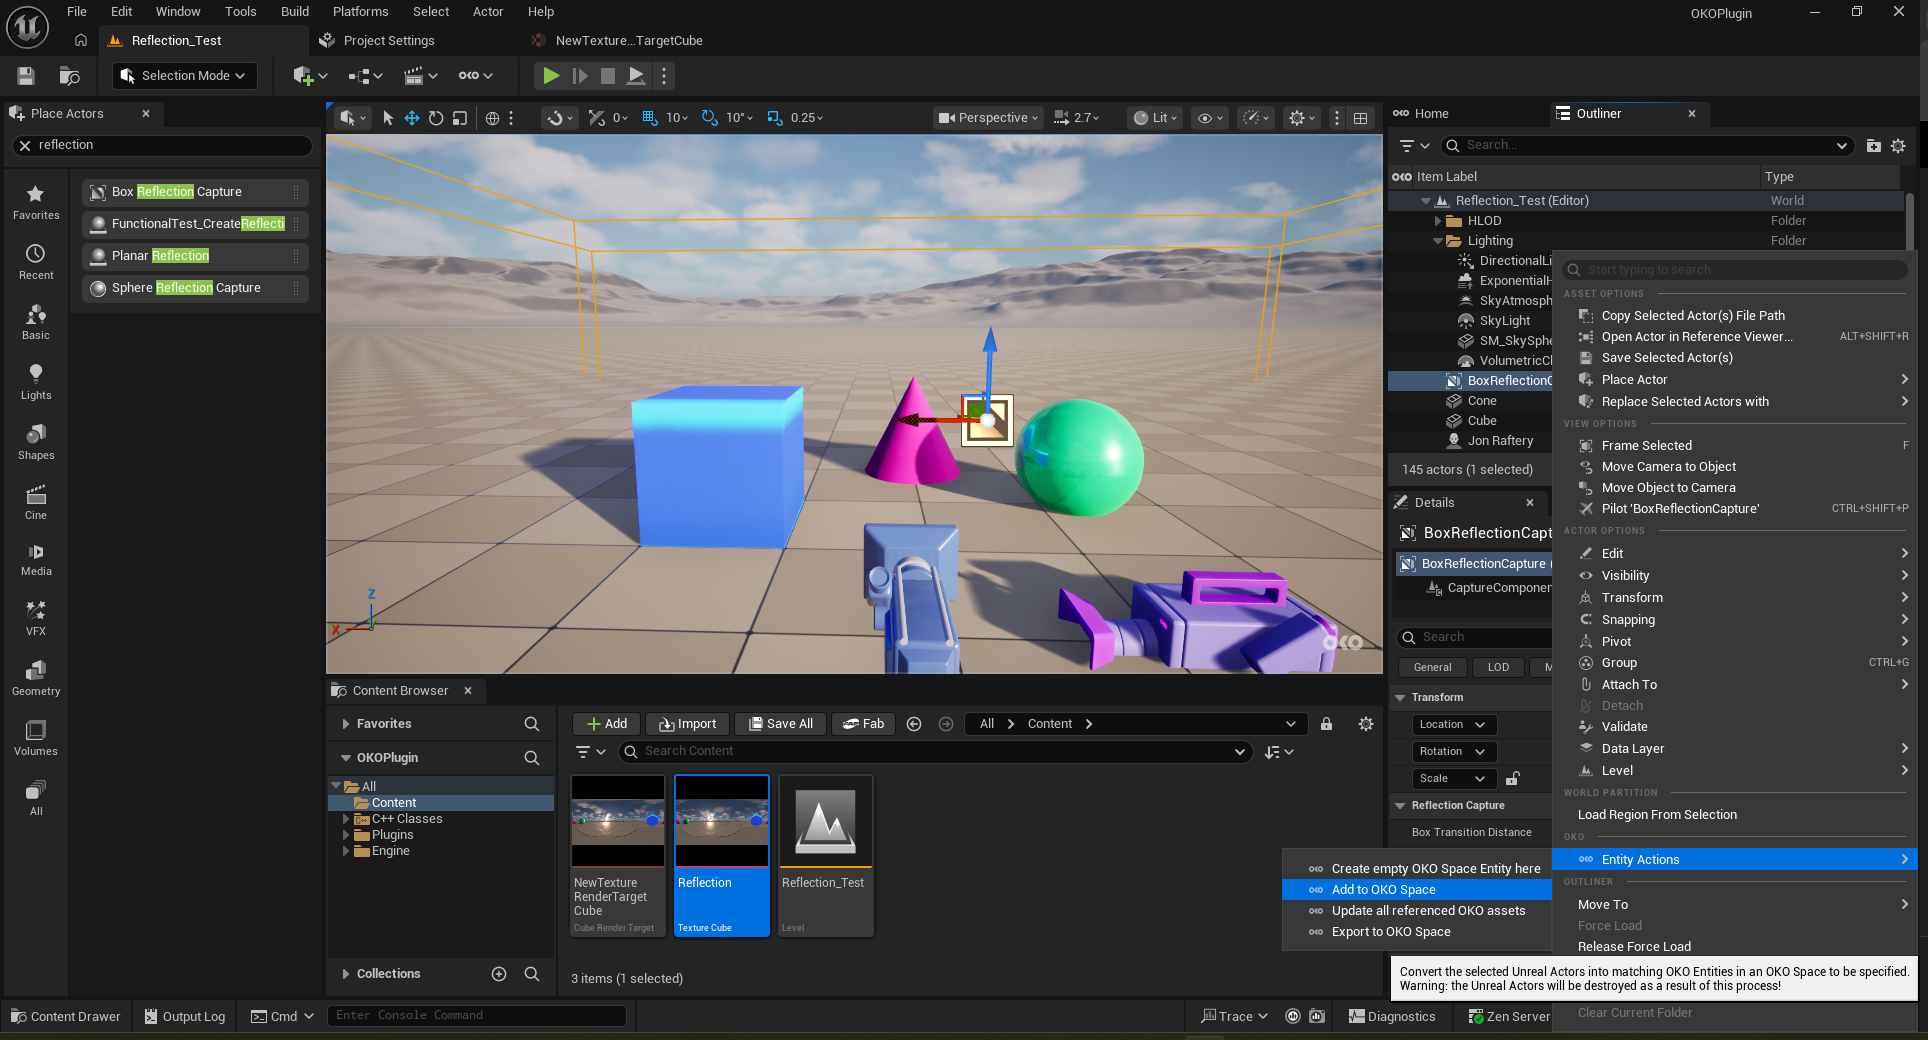Viewport: 1928px width, 1040px height.
Task: Toggle the rotation snapping icon
Action: pos(709,118)
